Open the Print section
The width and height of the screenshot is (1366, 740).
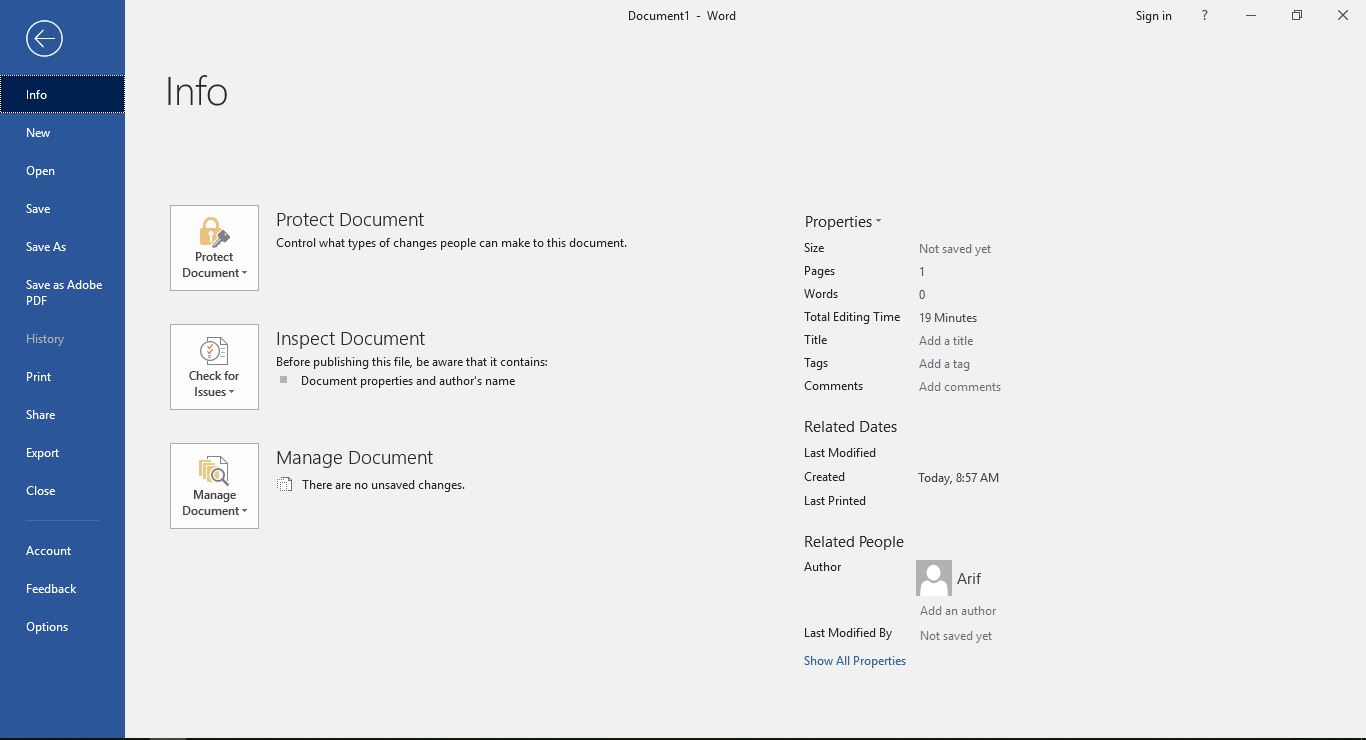pos(38,376)
